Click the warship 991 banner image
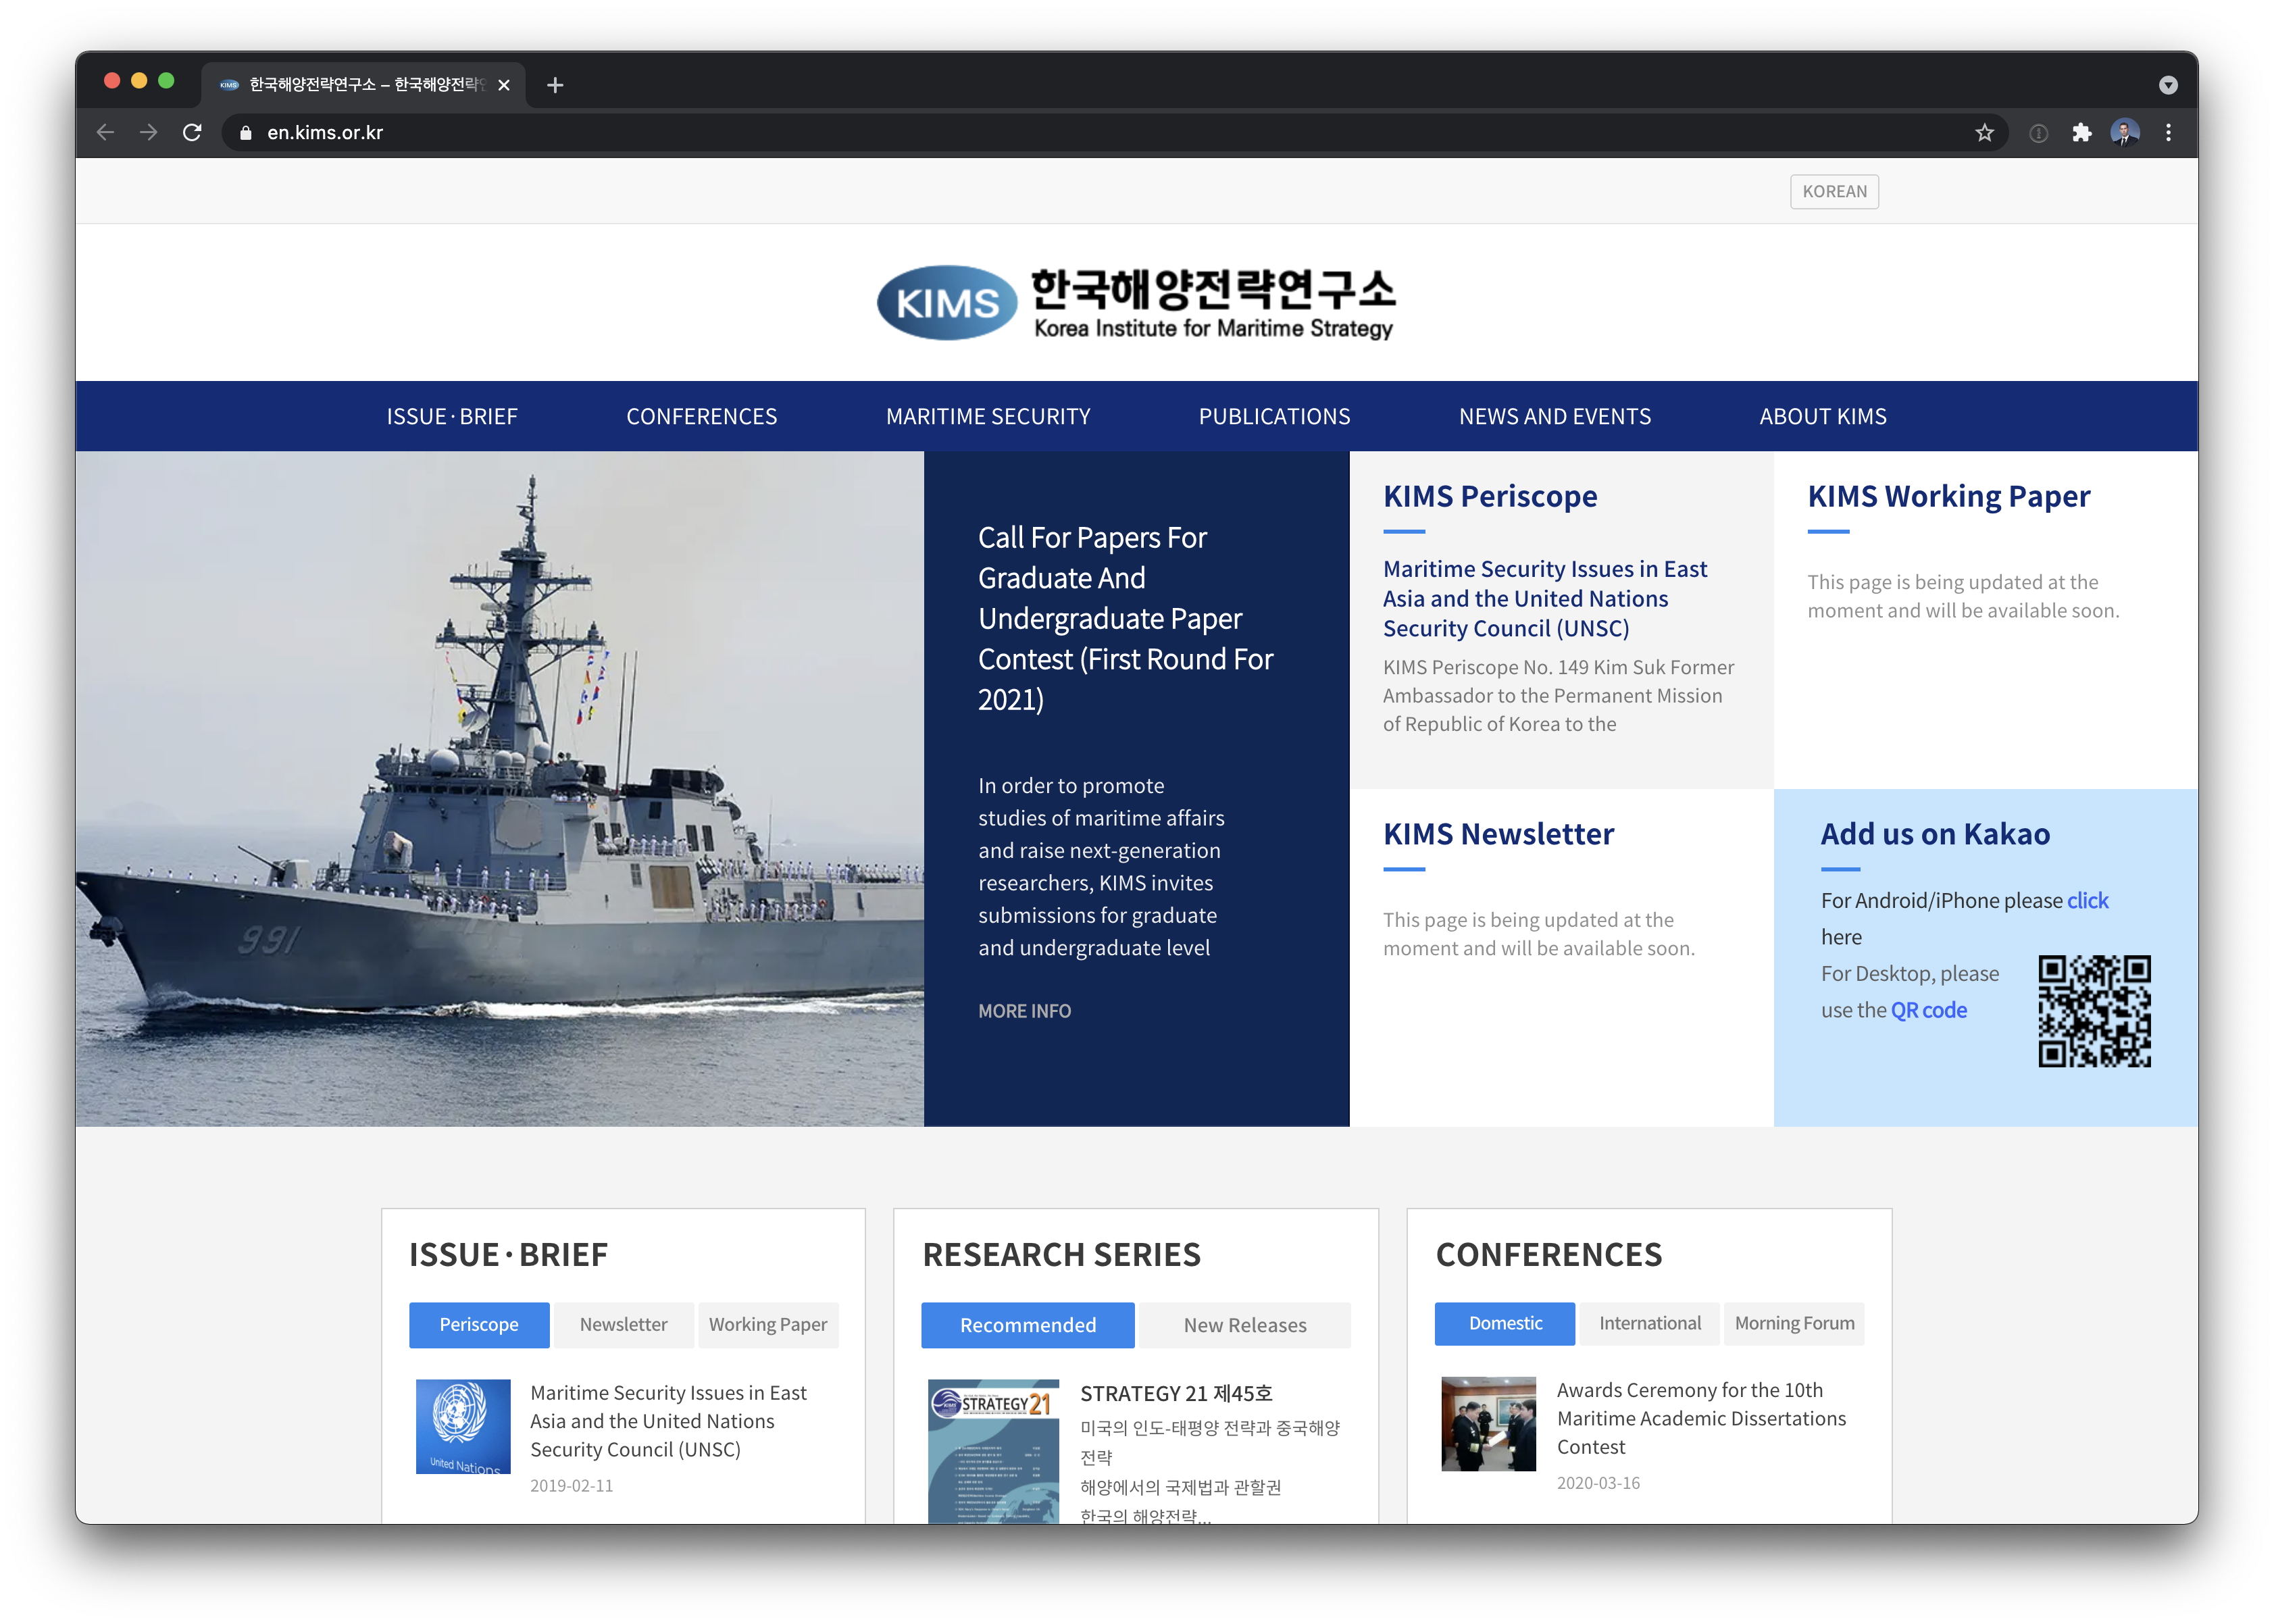The height and width of the screenshot is (1624, 2274). 499,789
